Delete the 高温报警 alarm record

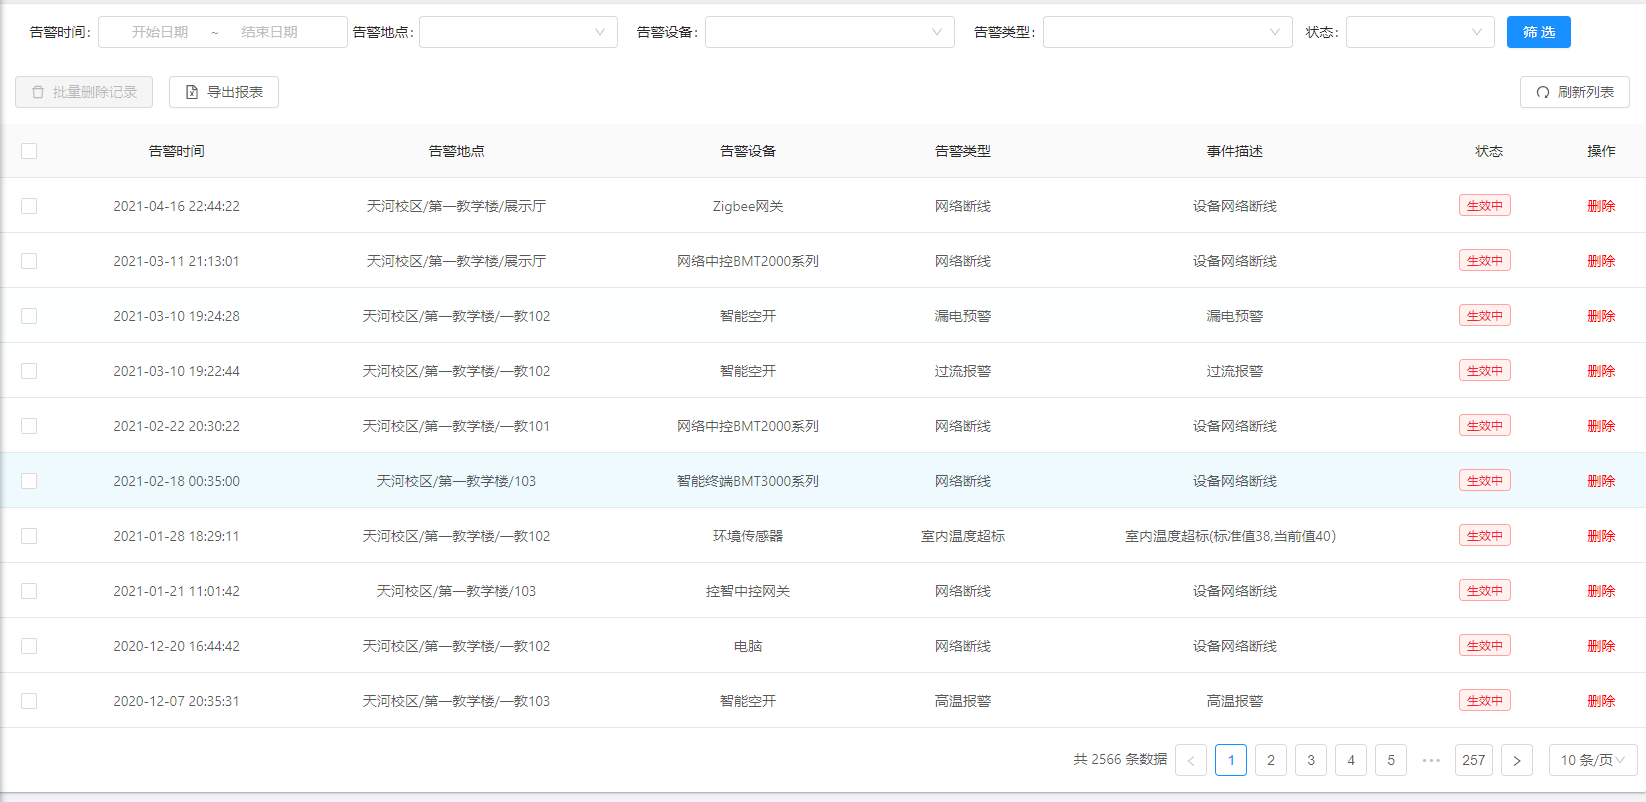pyautogui.click(x=1601, y=701)
